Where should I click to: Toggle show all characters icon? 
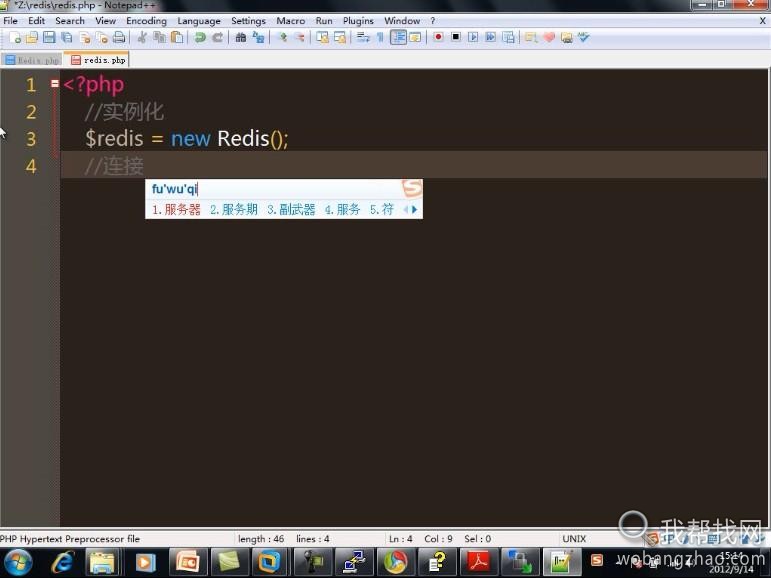click(x=380, y=37)
